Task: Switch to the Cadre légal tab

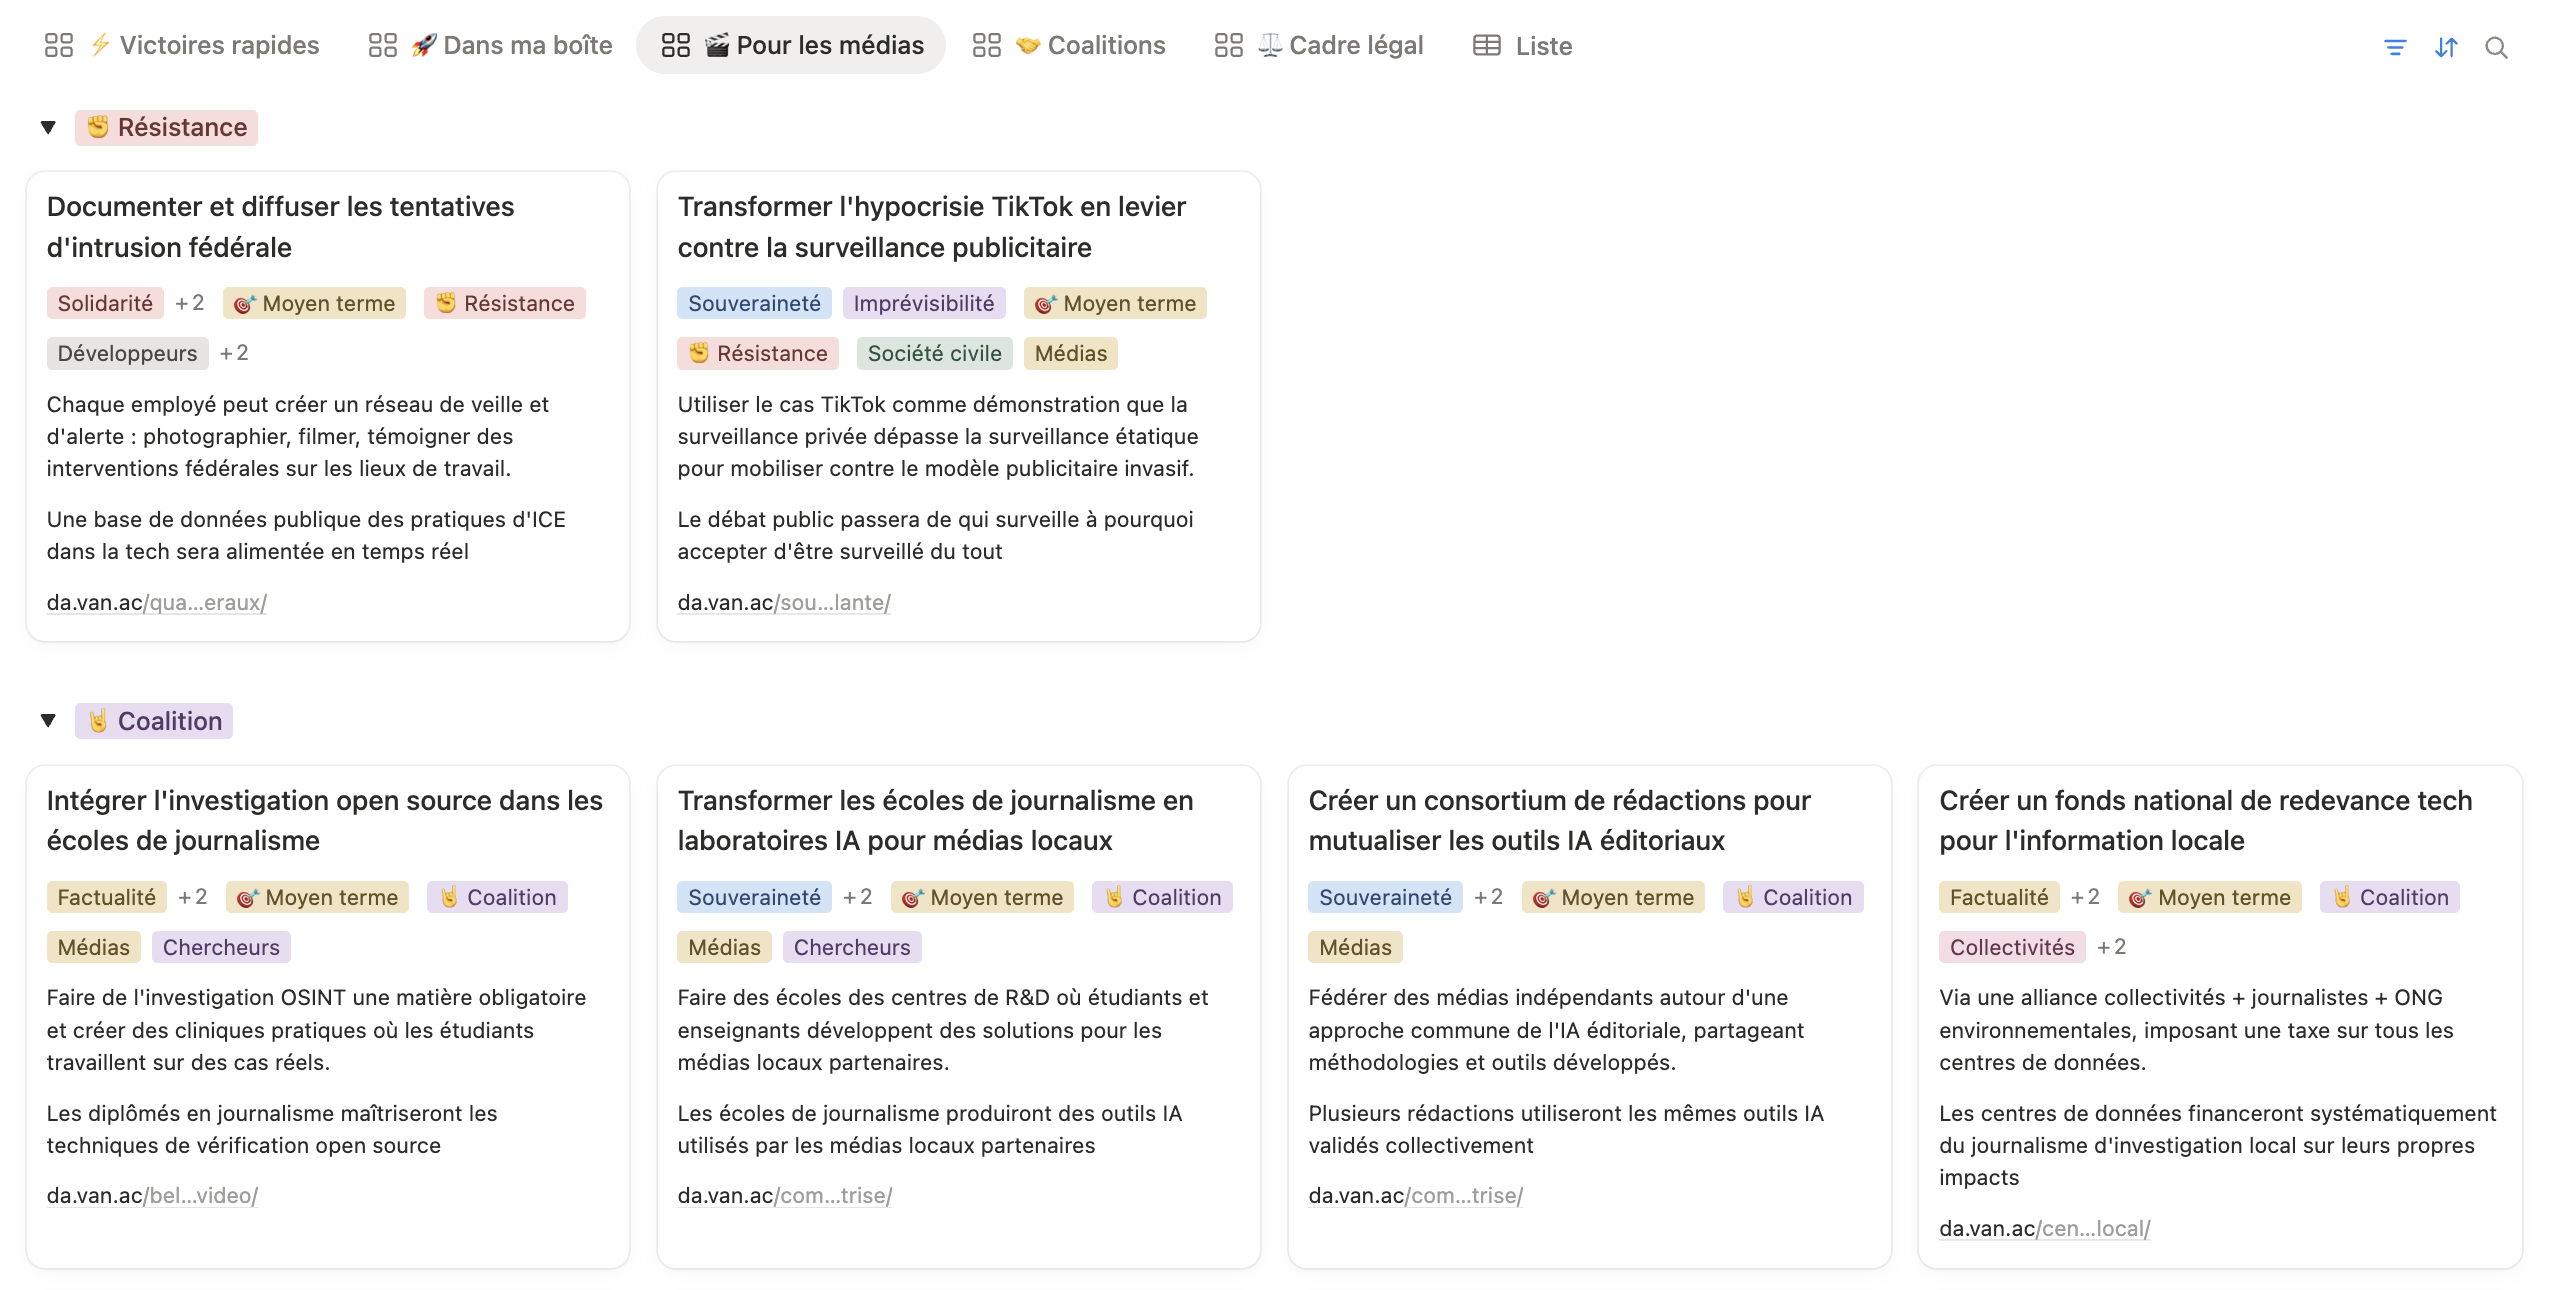Action: pyautogui.click(x=1355, y=45)
